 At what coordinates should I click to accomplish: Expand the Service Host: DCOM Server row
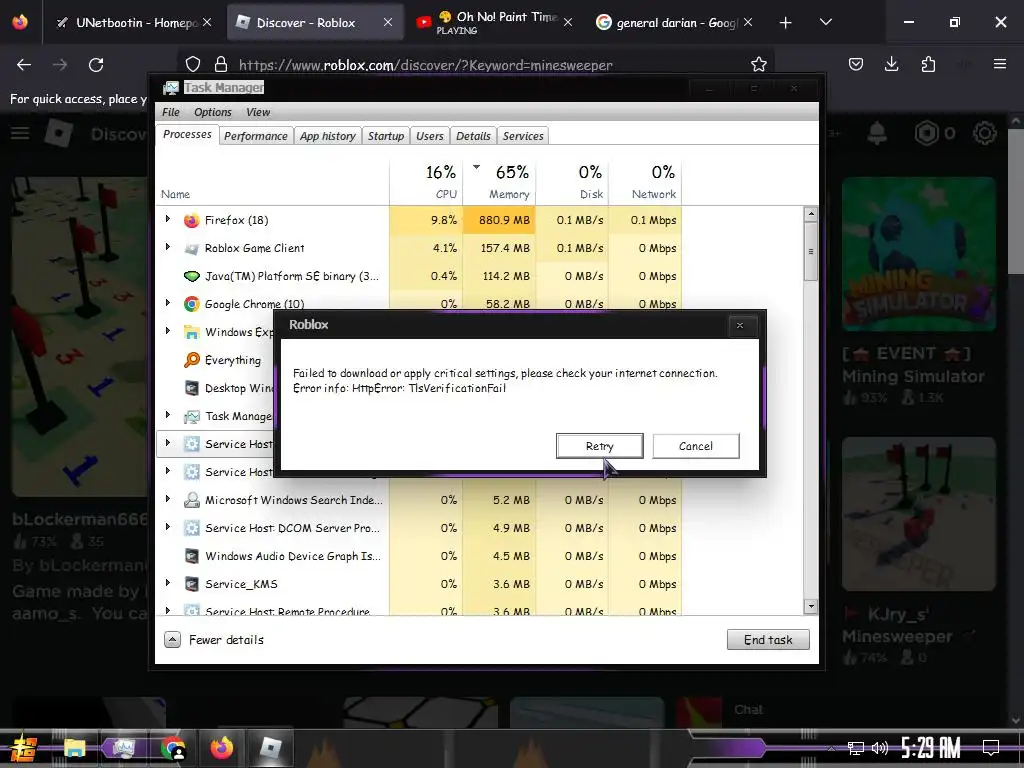(x=168, y=527)
